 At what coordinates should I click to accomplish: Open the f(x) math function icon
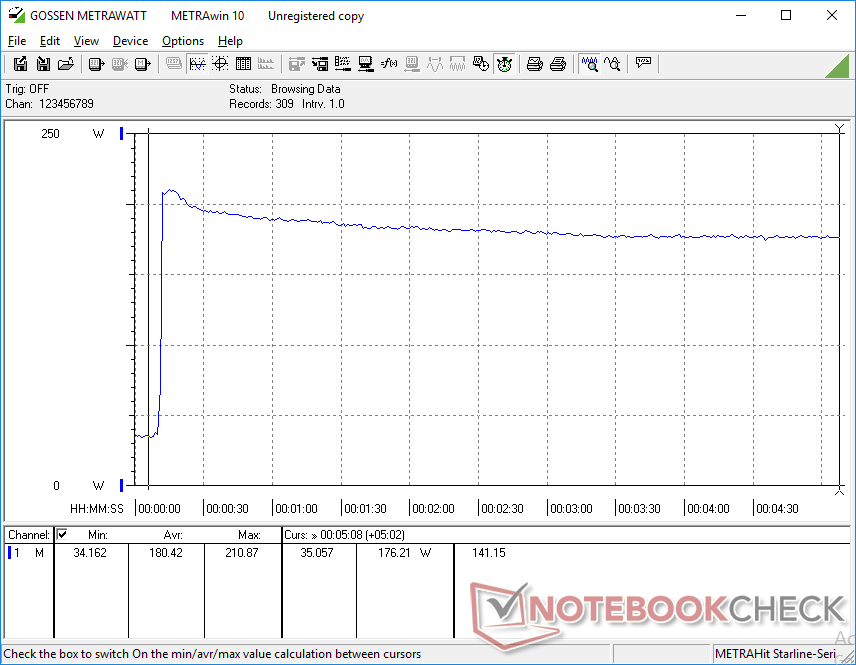point(389,64)
